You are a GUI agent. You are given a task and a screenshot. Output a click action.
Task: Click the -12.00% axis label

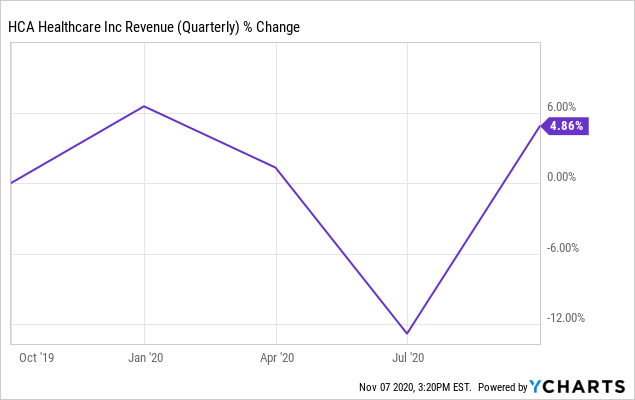tap(566, 318)
